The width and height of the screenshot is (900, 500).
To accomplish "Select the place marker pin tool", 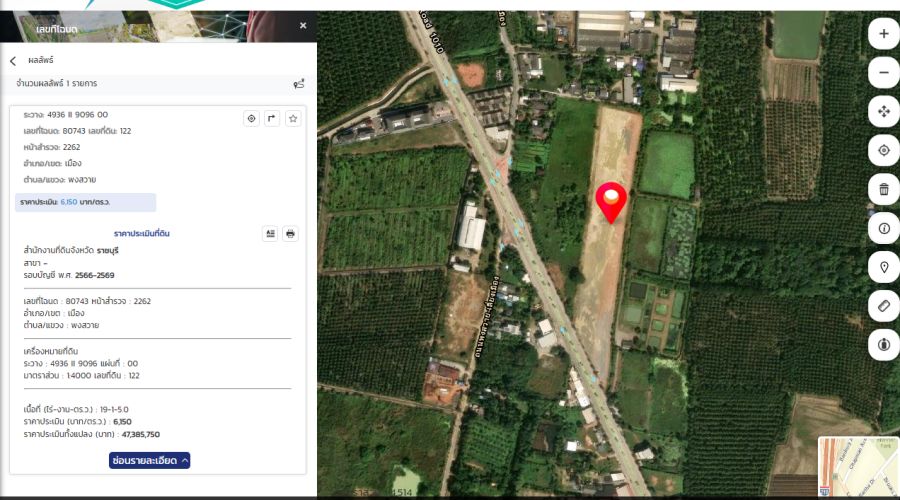I will (883, 267).
